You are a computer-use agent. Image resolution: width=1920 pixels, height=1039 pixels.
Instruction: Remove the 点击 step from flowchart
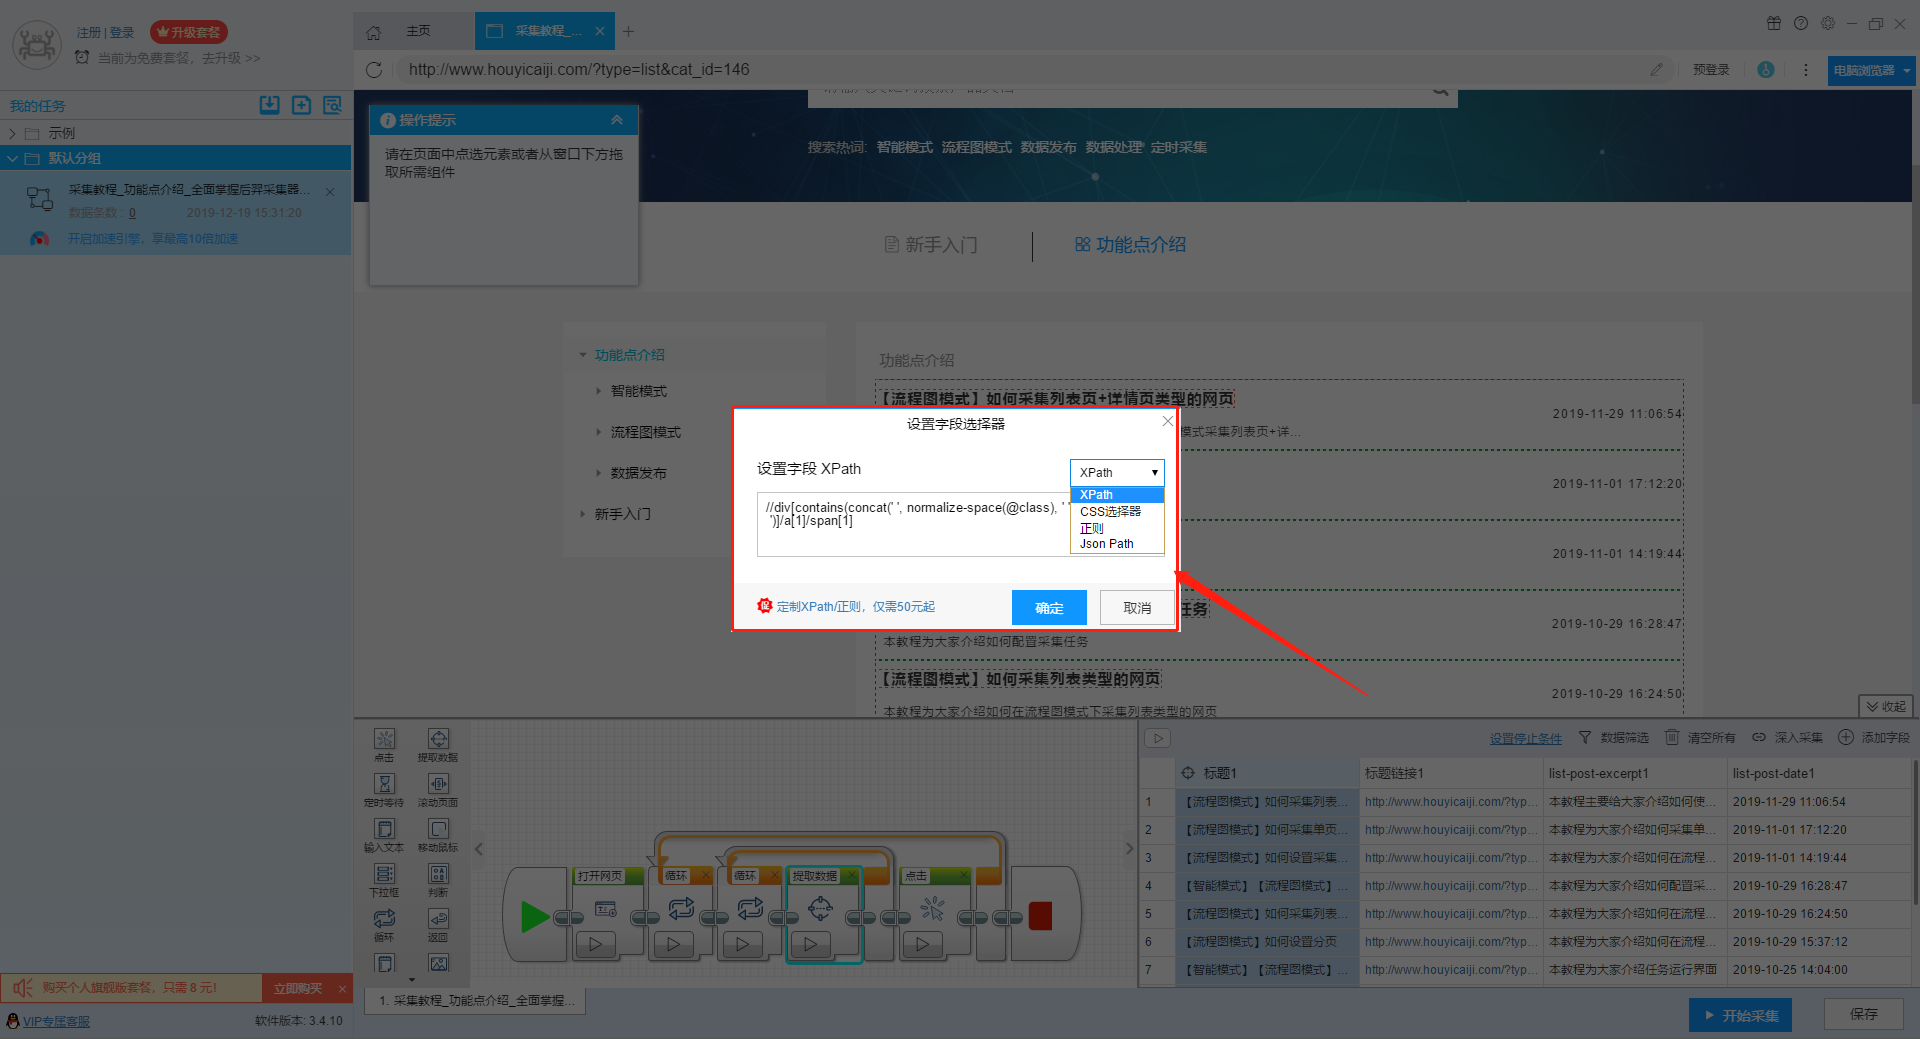pyautogui.click(x=964, y=876)
